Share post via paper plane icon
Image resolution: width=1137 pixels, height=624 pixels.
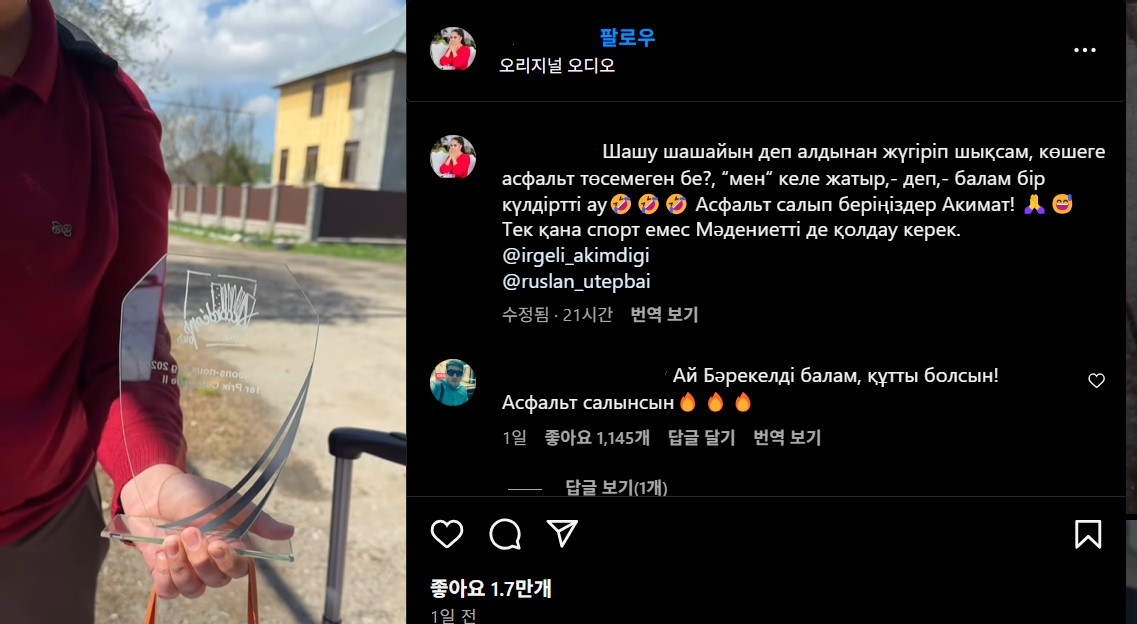point(563,534)
